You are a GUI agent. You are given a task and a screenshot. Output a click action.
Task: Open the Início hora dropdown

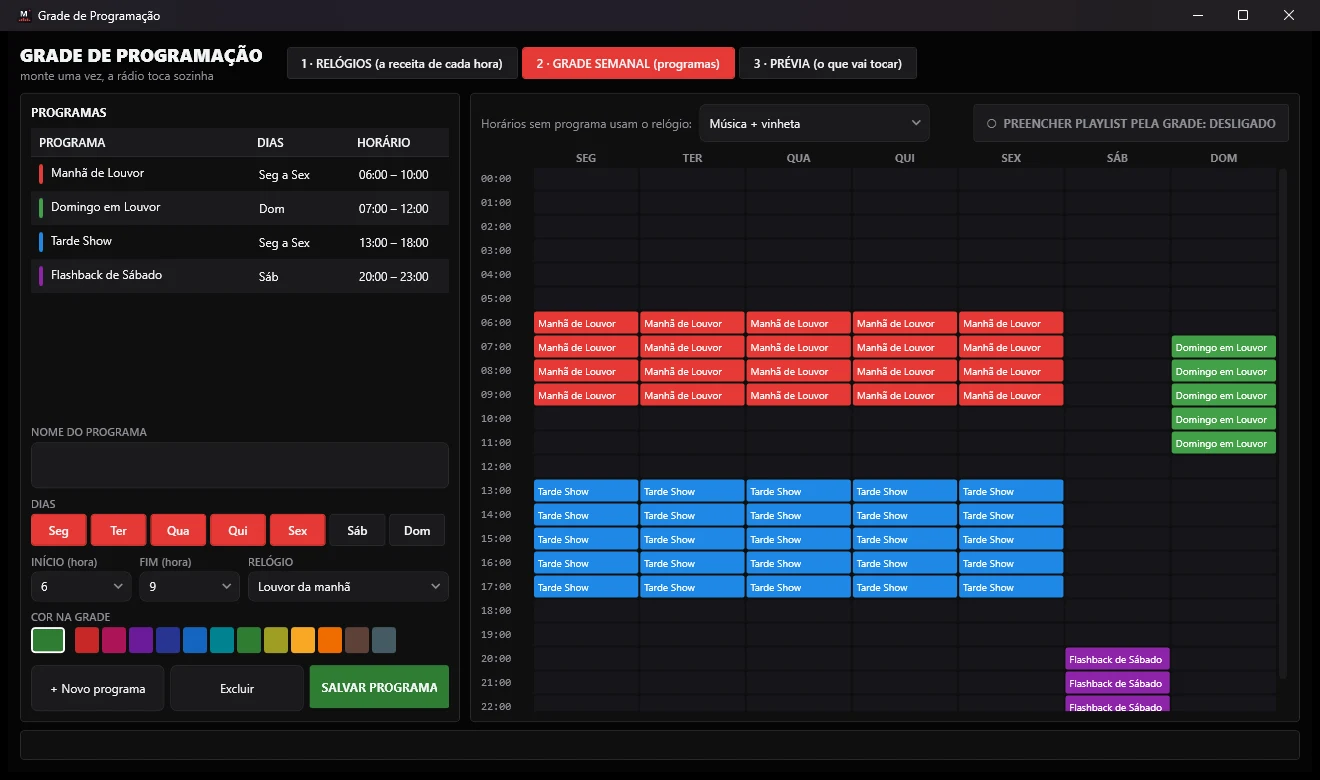[81, 586]
